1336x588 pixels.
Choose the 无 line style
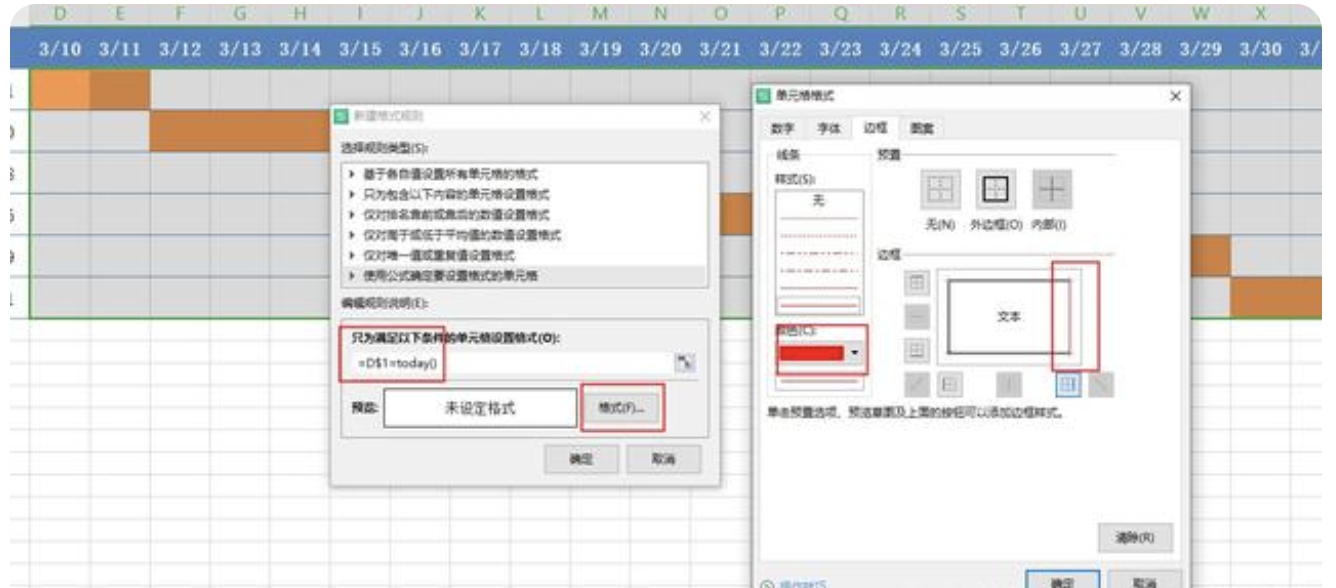(x=818, y=200)
